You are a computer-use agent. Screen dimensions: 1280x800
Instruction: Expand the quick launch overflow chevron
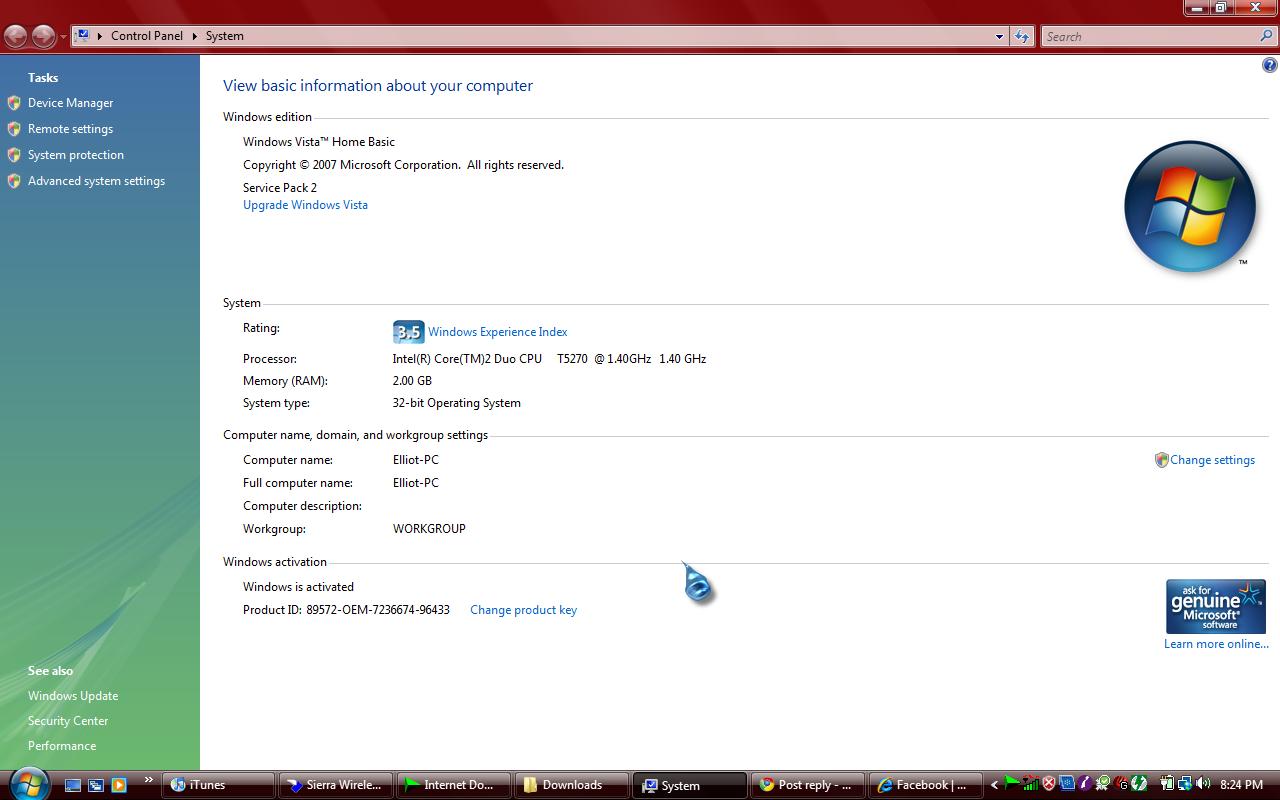click(x=149, y=781)
